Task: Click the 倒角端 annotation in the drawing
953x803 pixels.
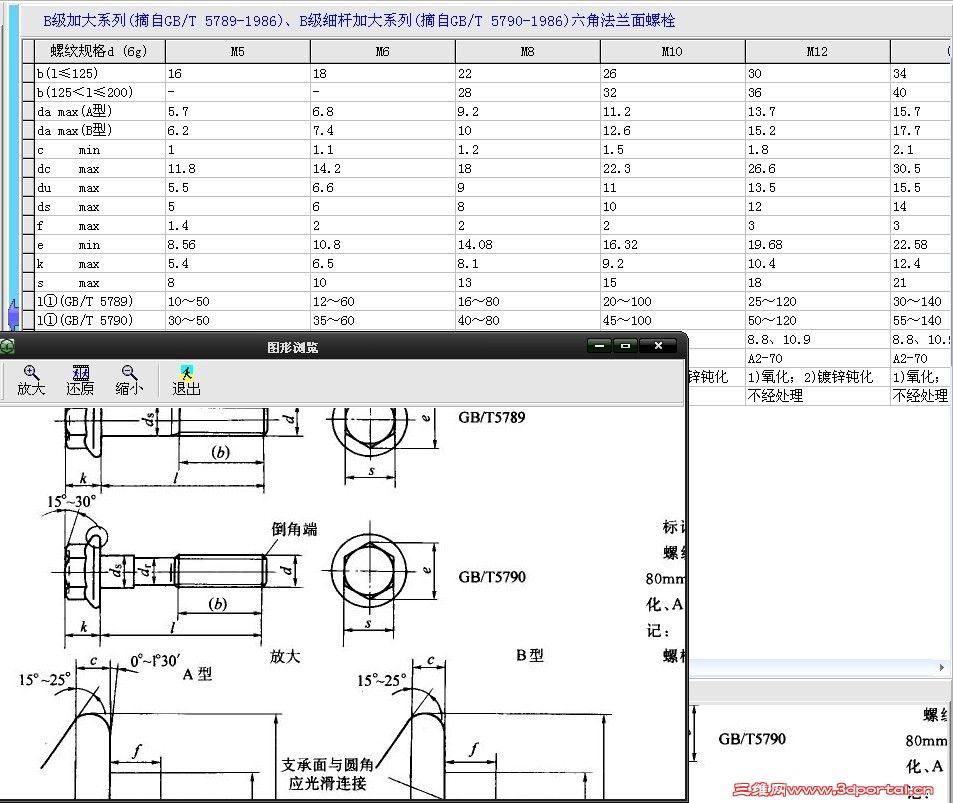Action: (x=294, y=529)
